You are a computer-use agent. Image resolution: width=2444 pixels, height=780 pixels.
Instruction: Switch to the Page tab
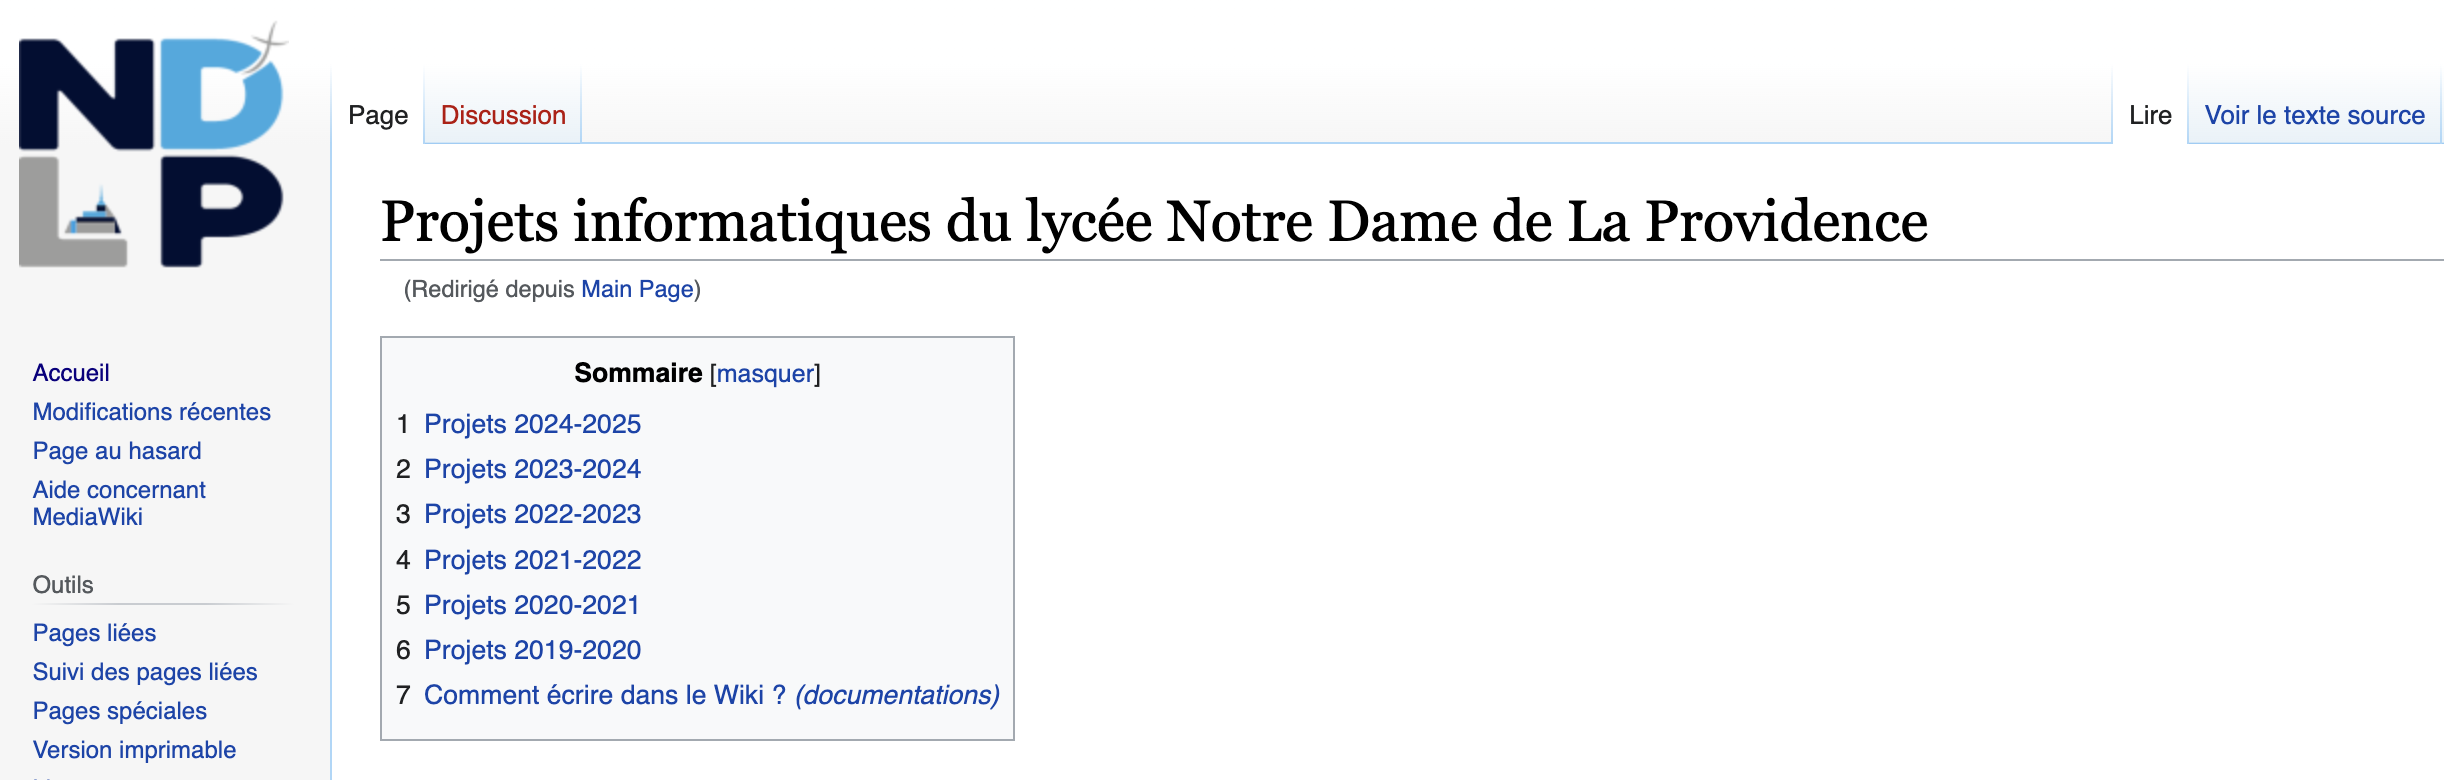(x=378, y=115)
